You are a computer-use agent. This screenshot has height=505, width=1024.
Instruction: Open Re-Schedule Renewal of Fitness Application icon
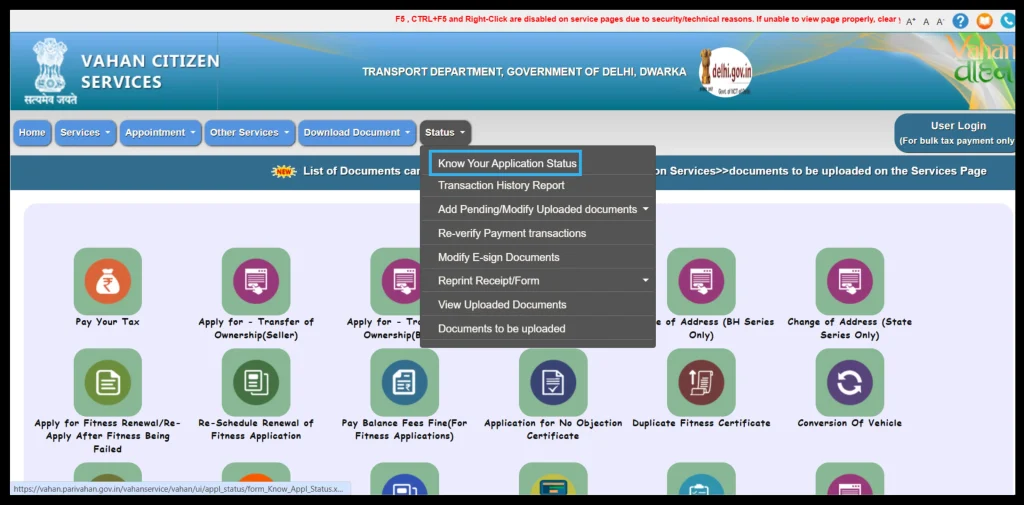click(x=256, y=382)
